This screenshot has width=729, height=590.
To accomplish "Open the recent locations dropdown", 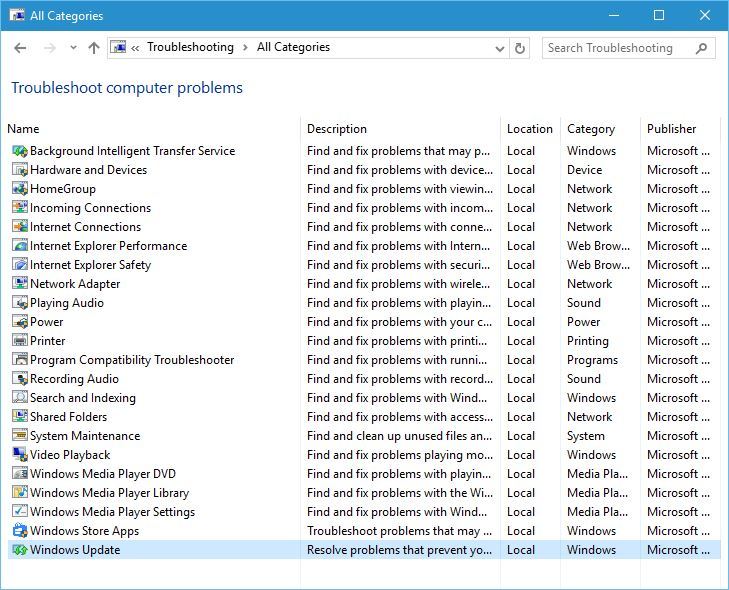I will pos(73,48).
